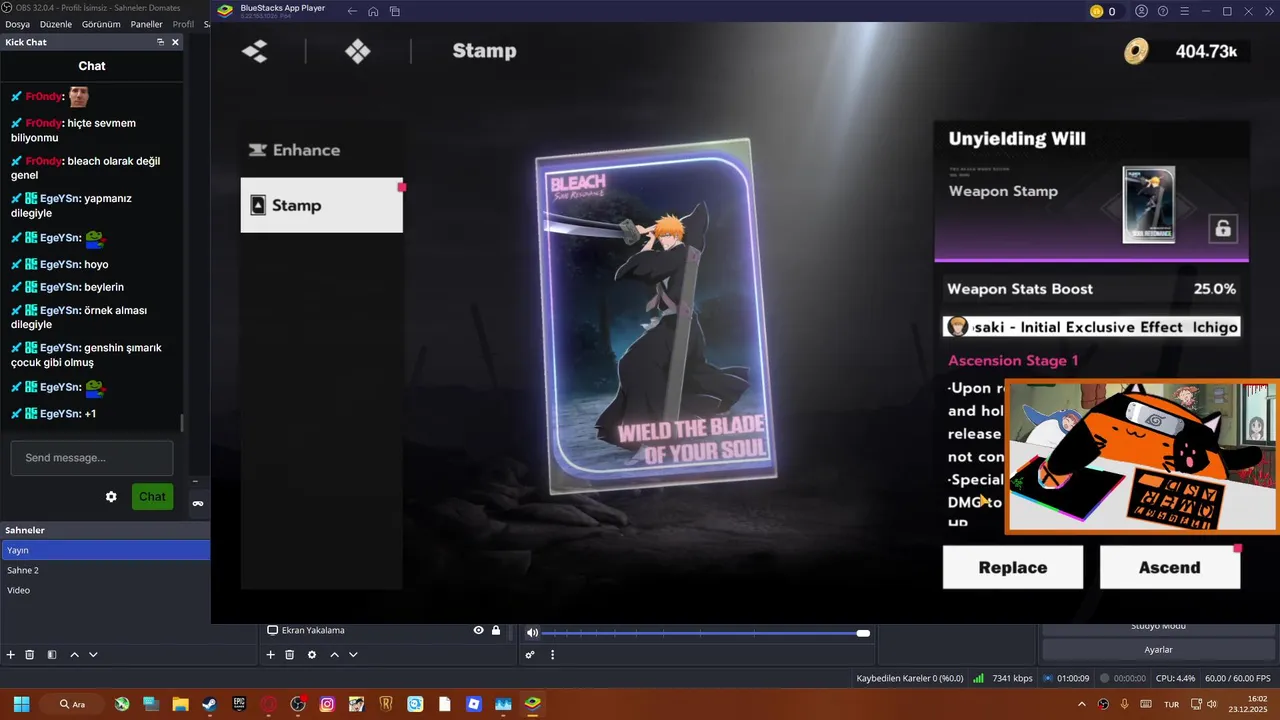Toggle lock on Ekran Yakalama source
This screenshot has width=1280, height=720.
pyautogui.click(x=496, y=630)
